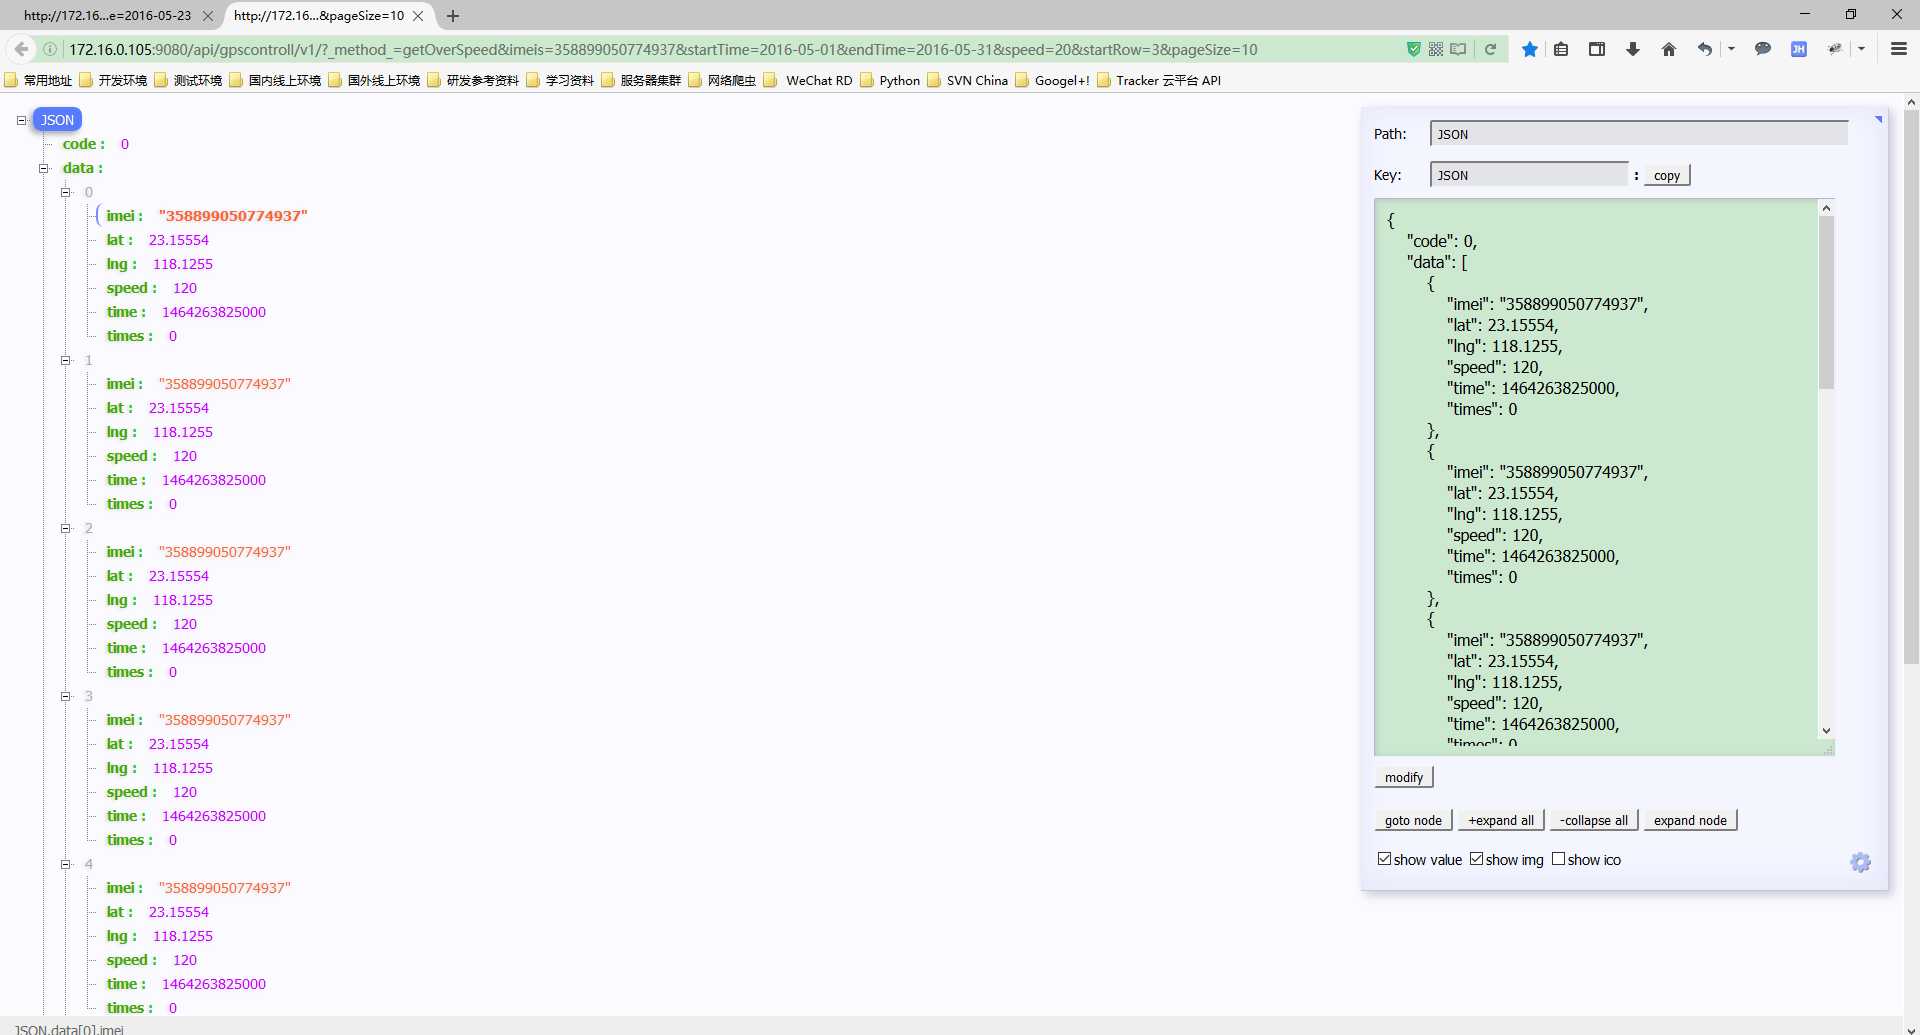Click the JSON root badge in tree
Screen dimensions: 1920x1035
(58, 120)
